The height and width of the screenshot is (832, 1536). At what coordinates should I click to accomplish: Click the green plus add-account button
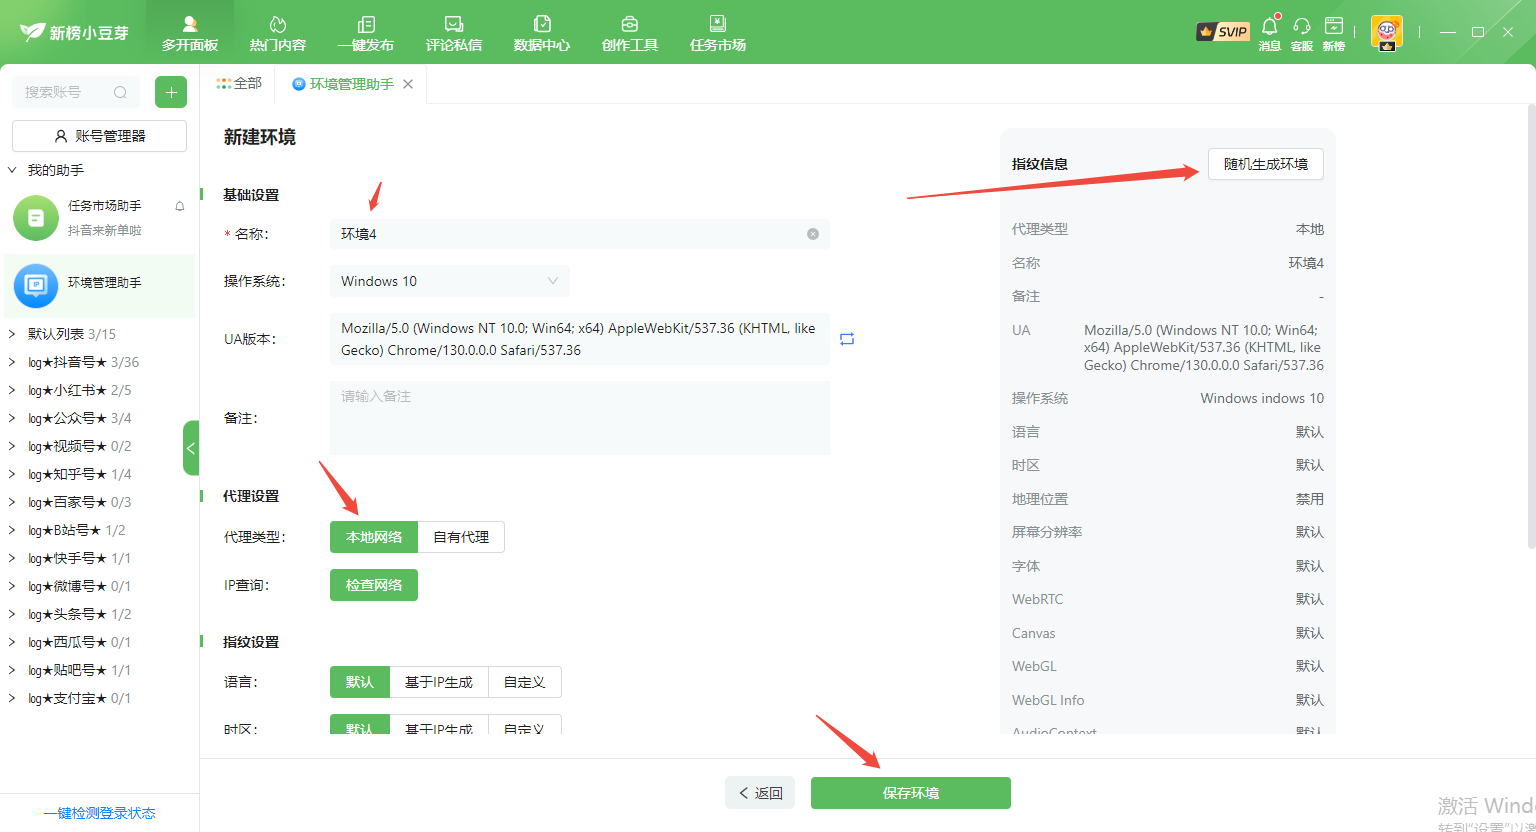coord(171,92)
